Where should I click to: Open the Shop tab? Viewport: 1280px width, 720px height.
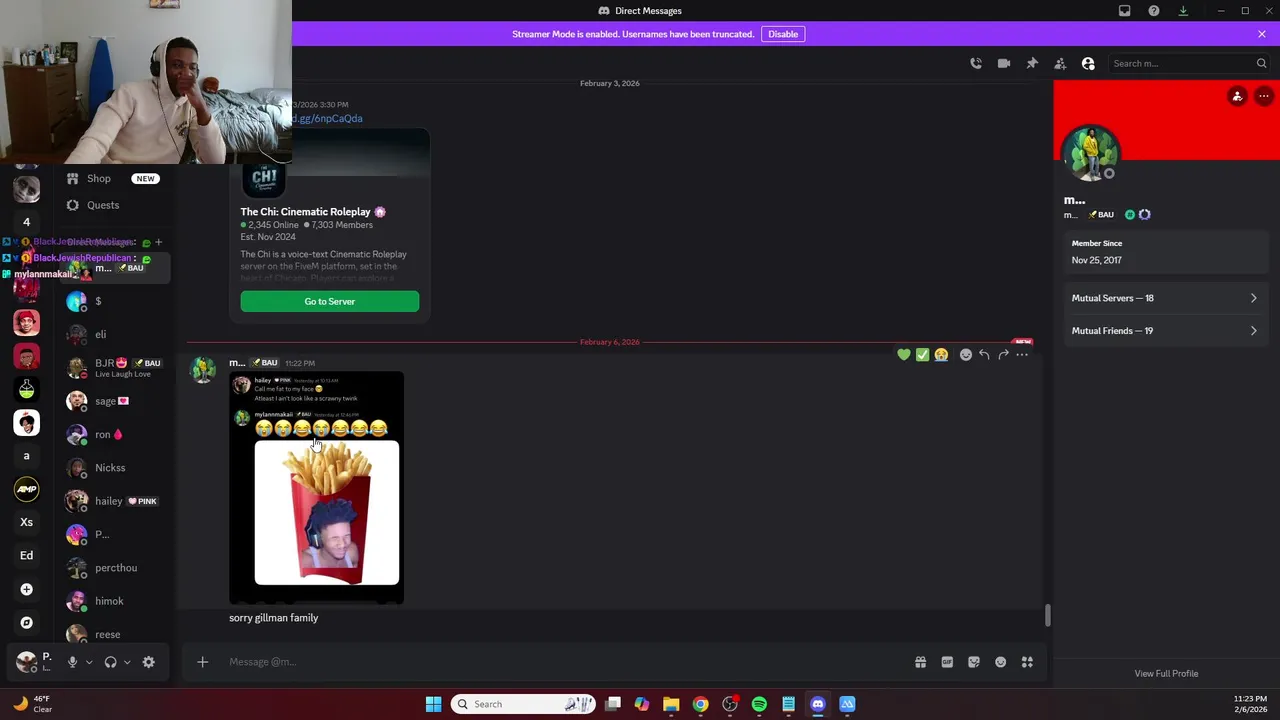click(113, 179)
